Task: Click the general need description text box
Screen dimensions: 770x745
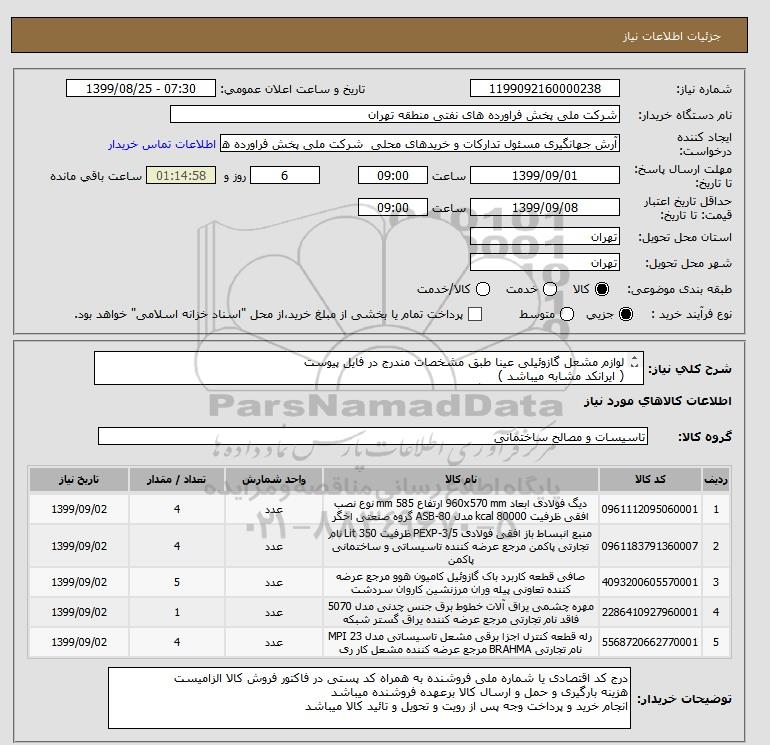Action: pos(369,368)
